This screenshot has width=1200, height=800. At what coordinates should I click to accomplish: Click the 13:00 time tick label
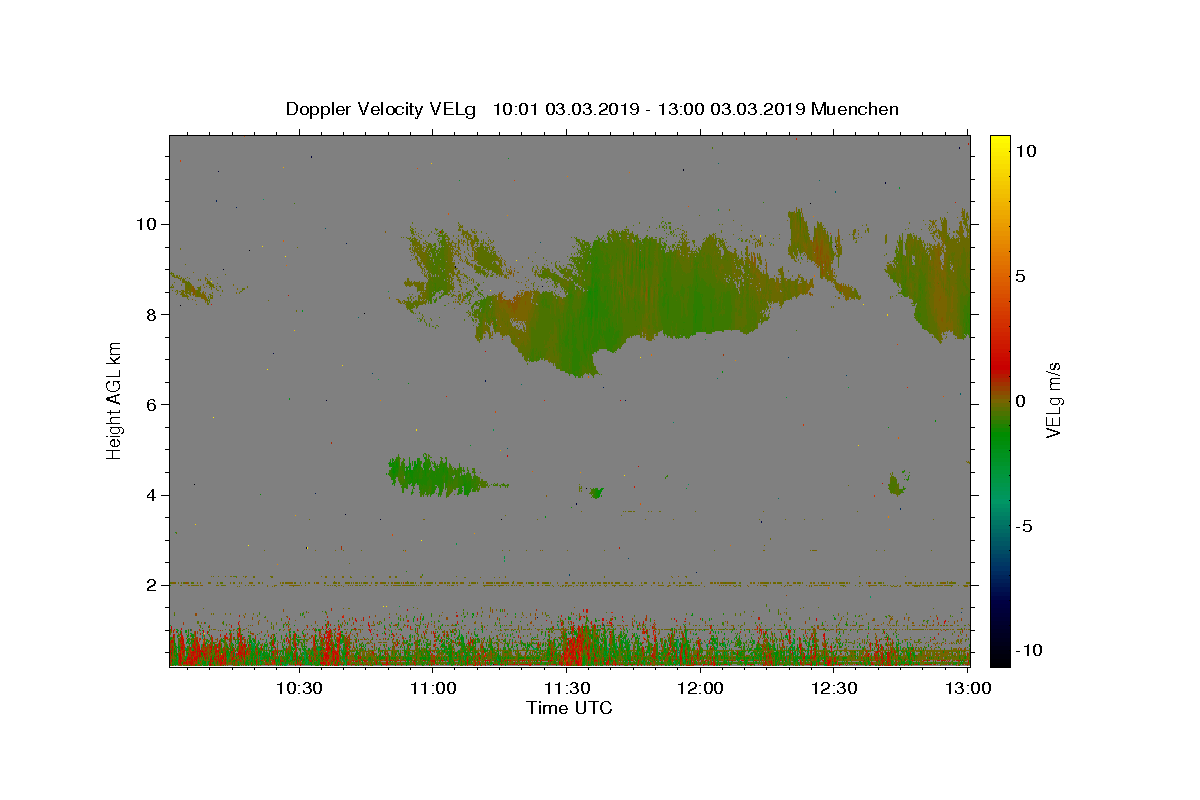968,688
